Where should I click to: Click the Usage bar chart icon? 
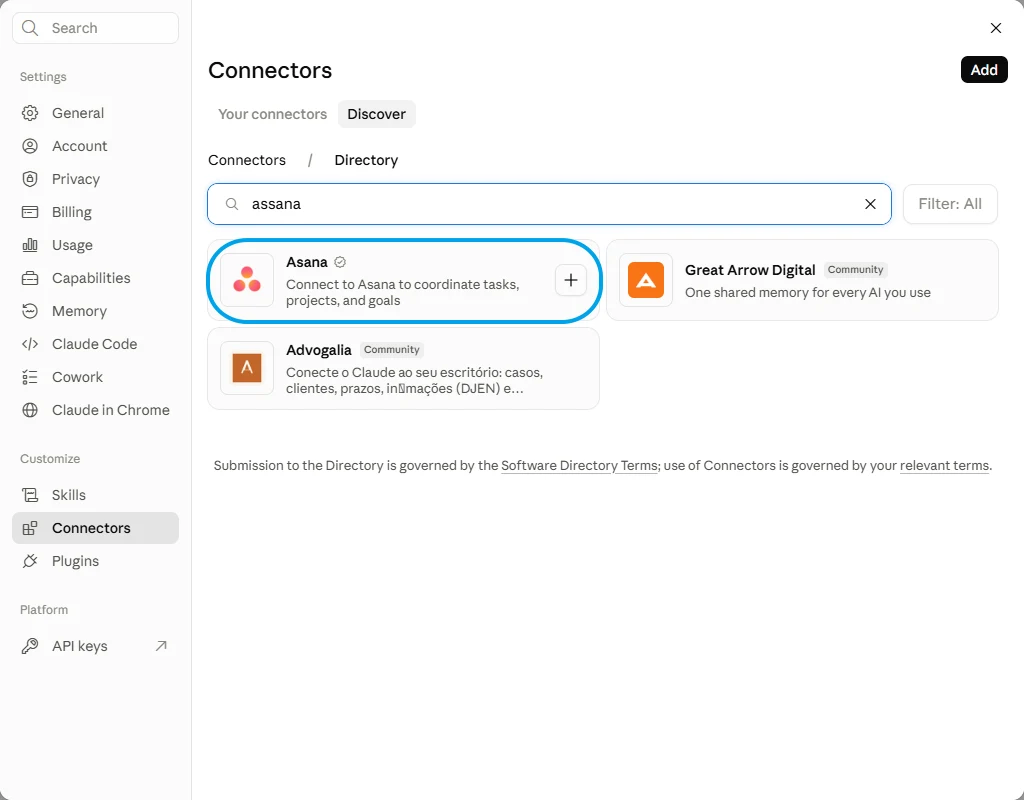click(x=30, y=245)
